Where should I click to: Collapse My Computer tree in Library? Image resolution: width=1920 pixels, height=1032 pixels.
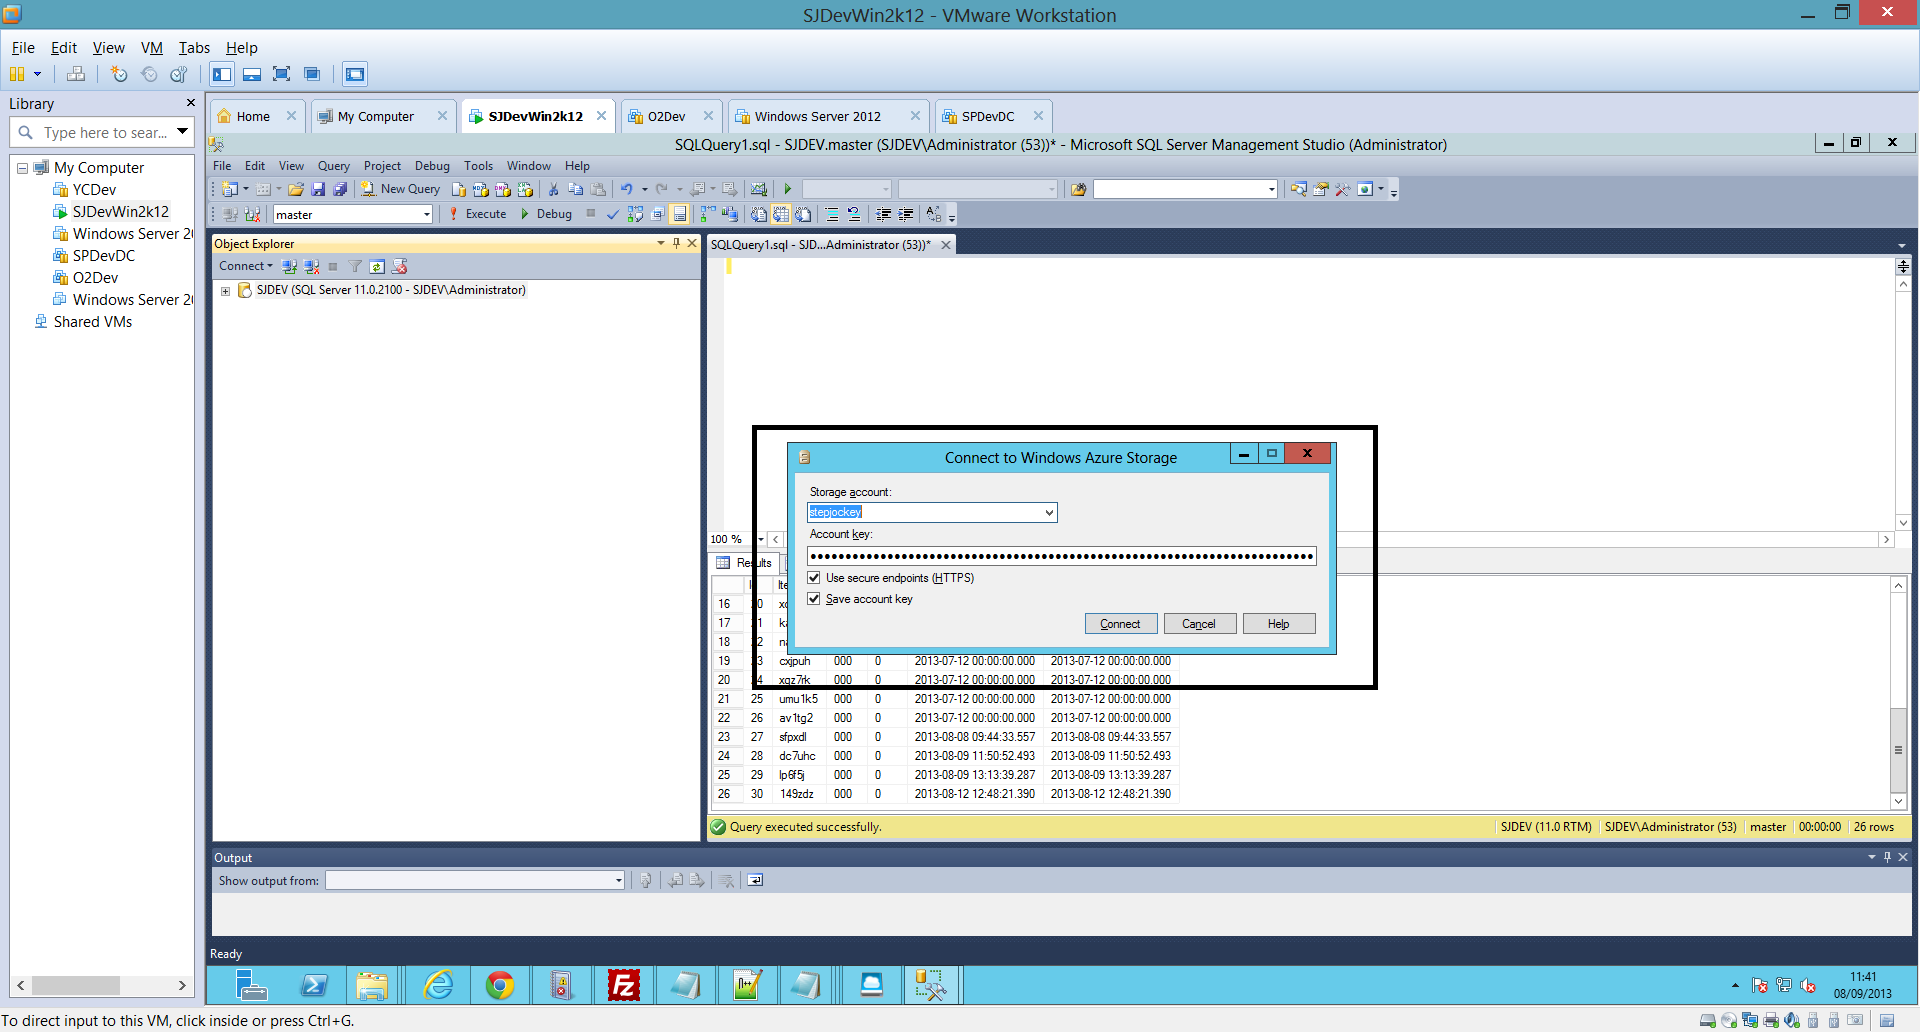[x=22, y=168]
